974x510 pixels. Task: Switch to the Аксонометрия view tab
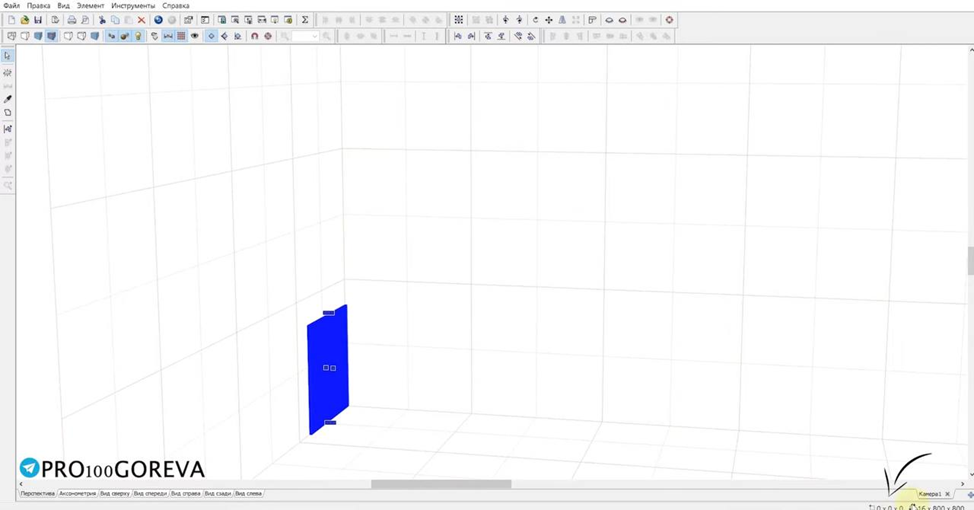pos(78,494)
